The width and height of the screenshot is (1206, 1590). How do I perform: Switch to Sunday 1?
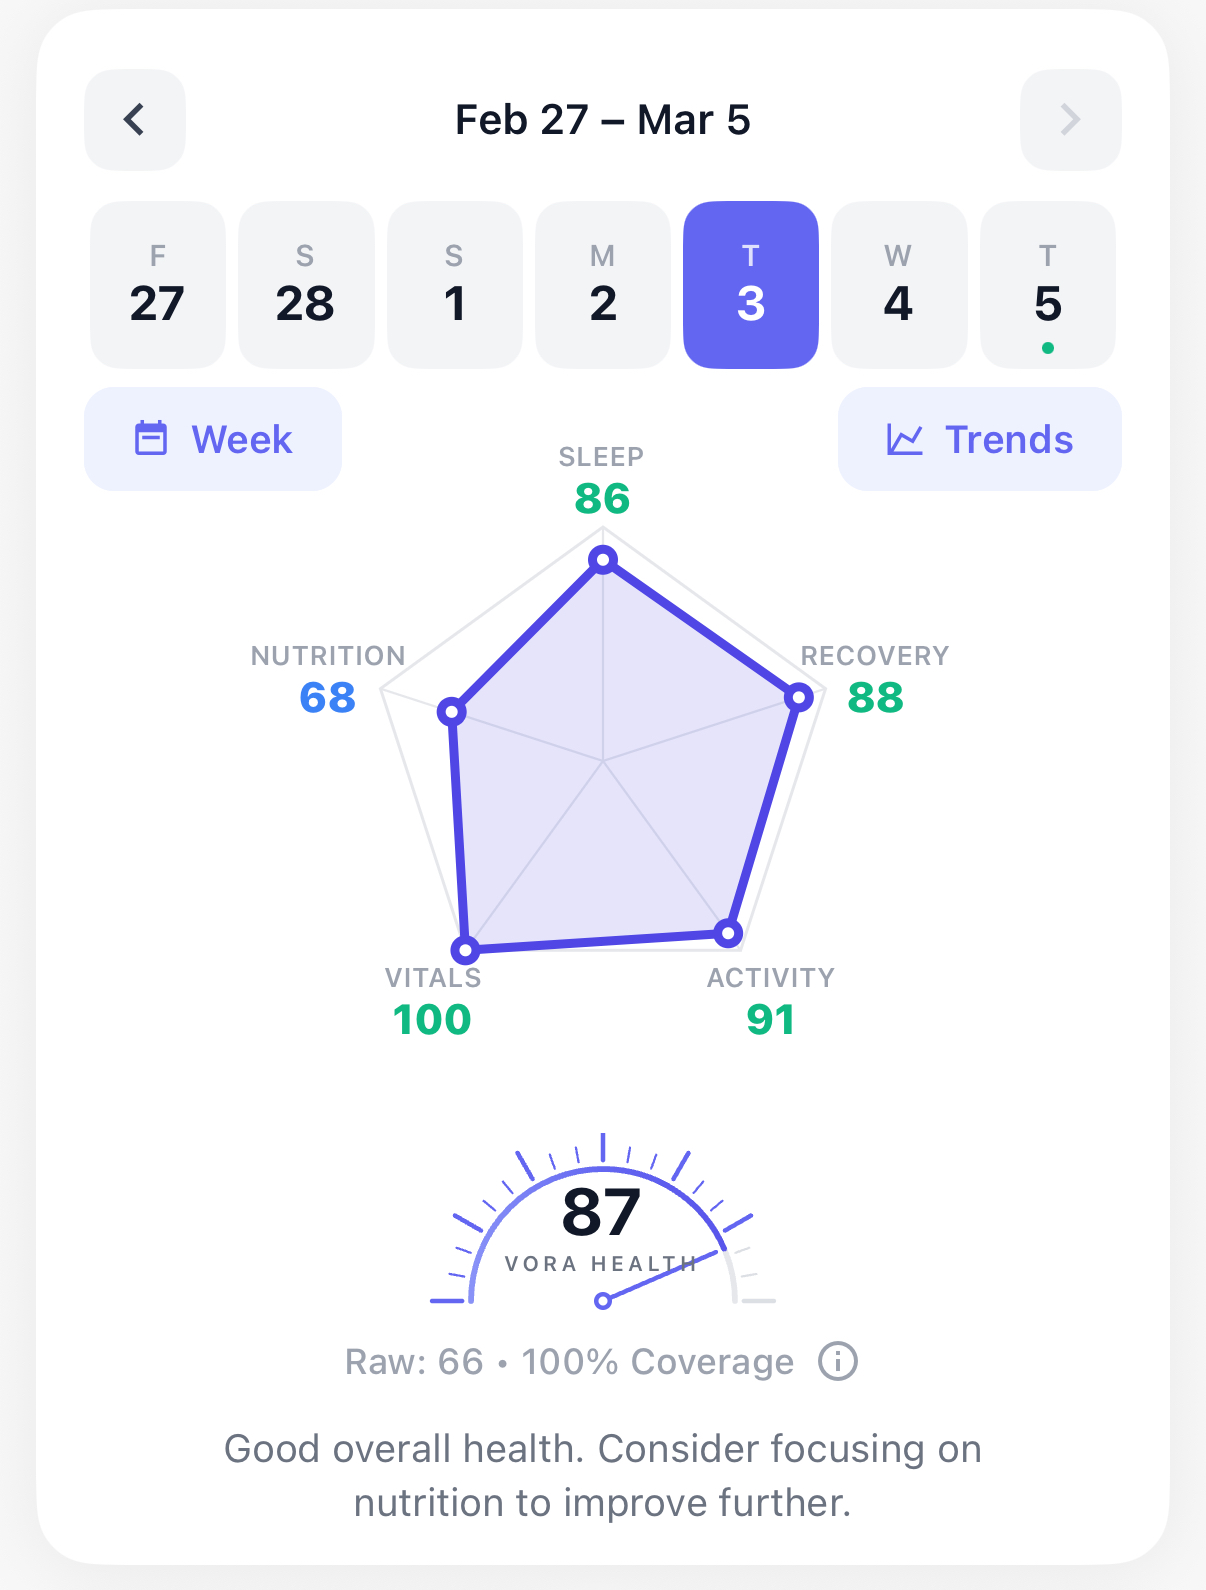click(454, 285)
